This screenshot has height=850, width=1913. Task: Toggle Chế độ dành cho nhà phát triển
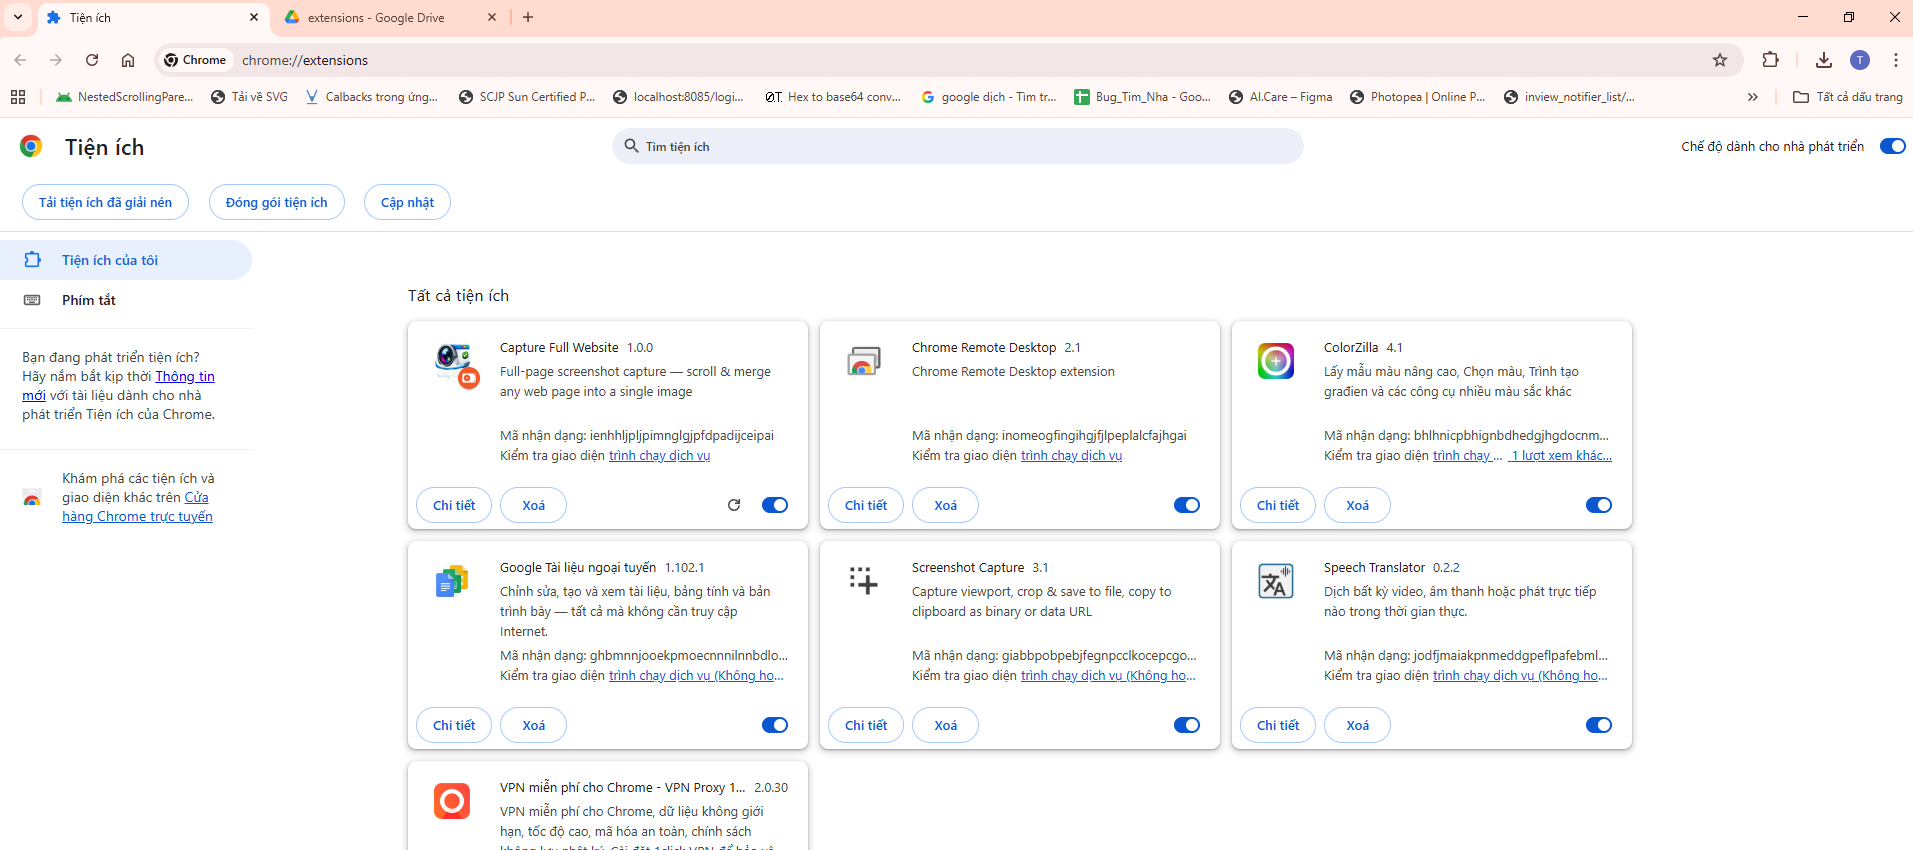(1893, 146)
